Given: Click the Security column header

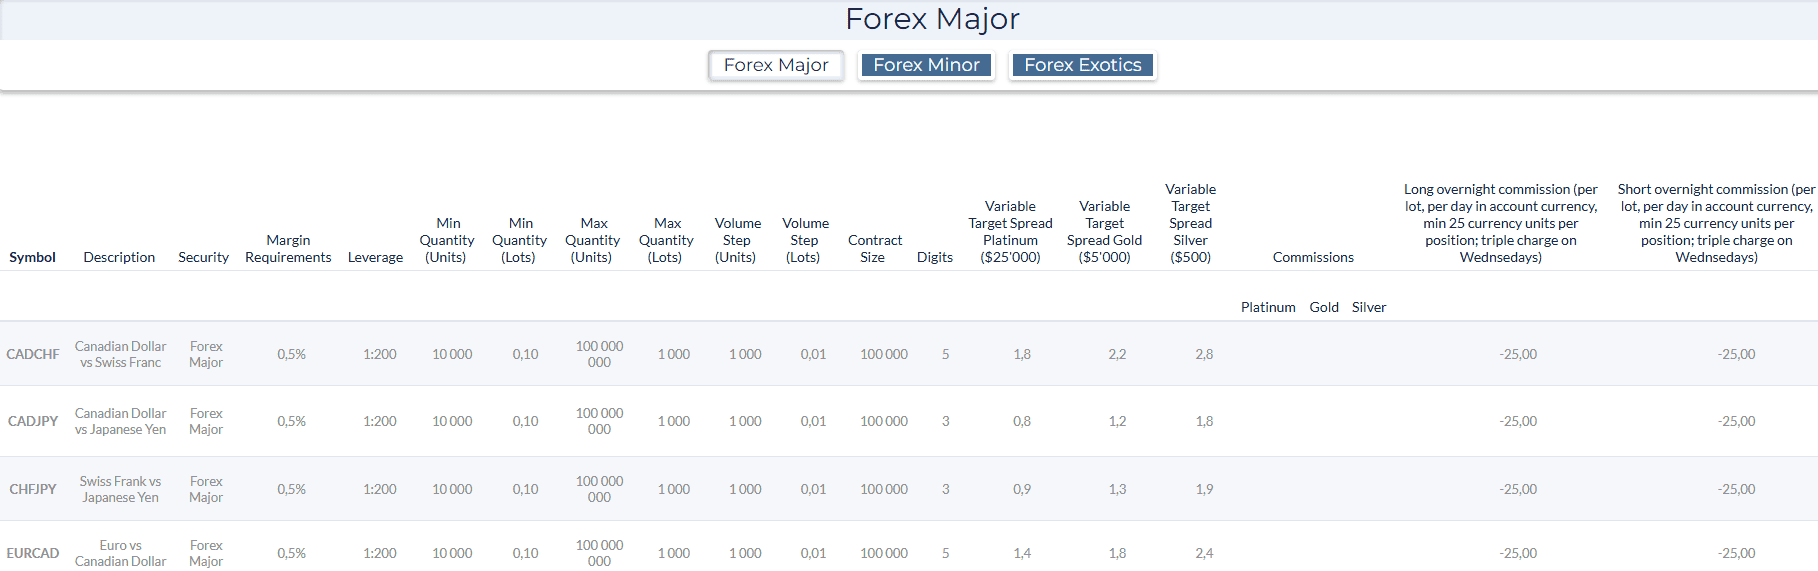Looking at the screenshot, I should (x=203, y=257).
